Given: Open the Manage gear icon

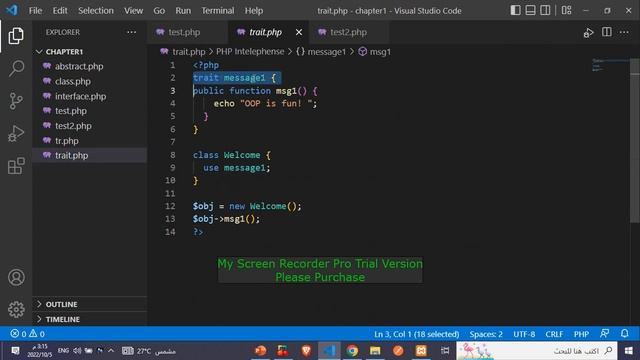Looking at the screenshot, I should 16,309.
